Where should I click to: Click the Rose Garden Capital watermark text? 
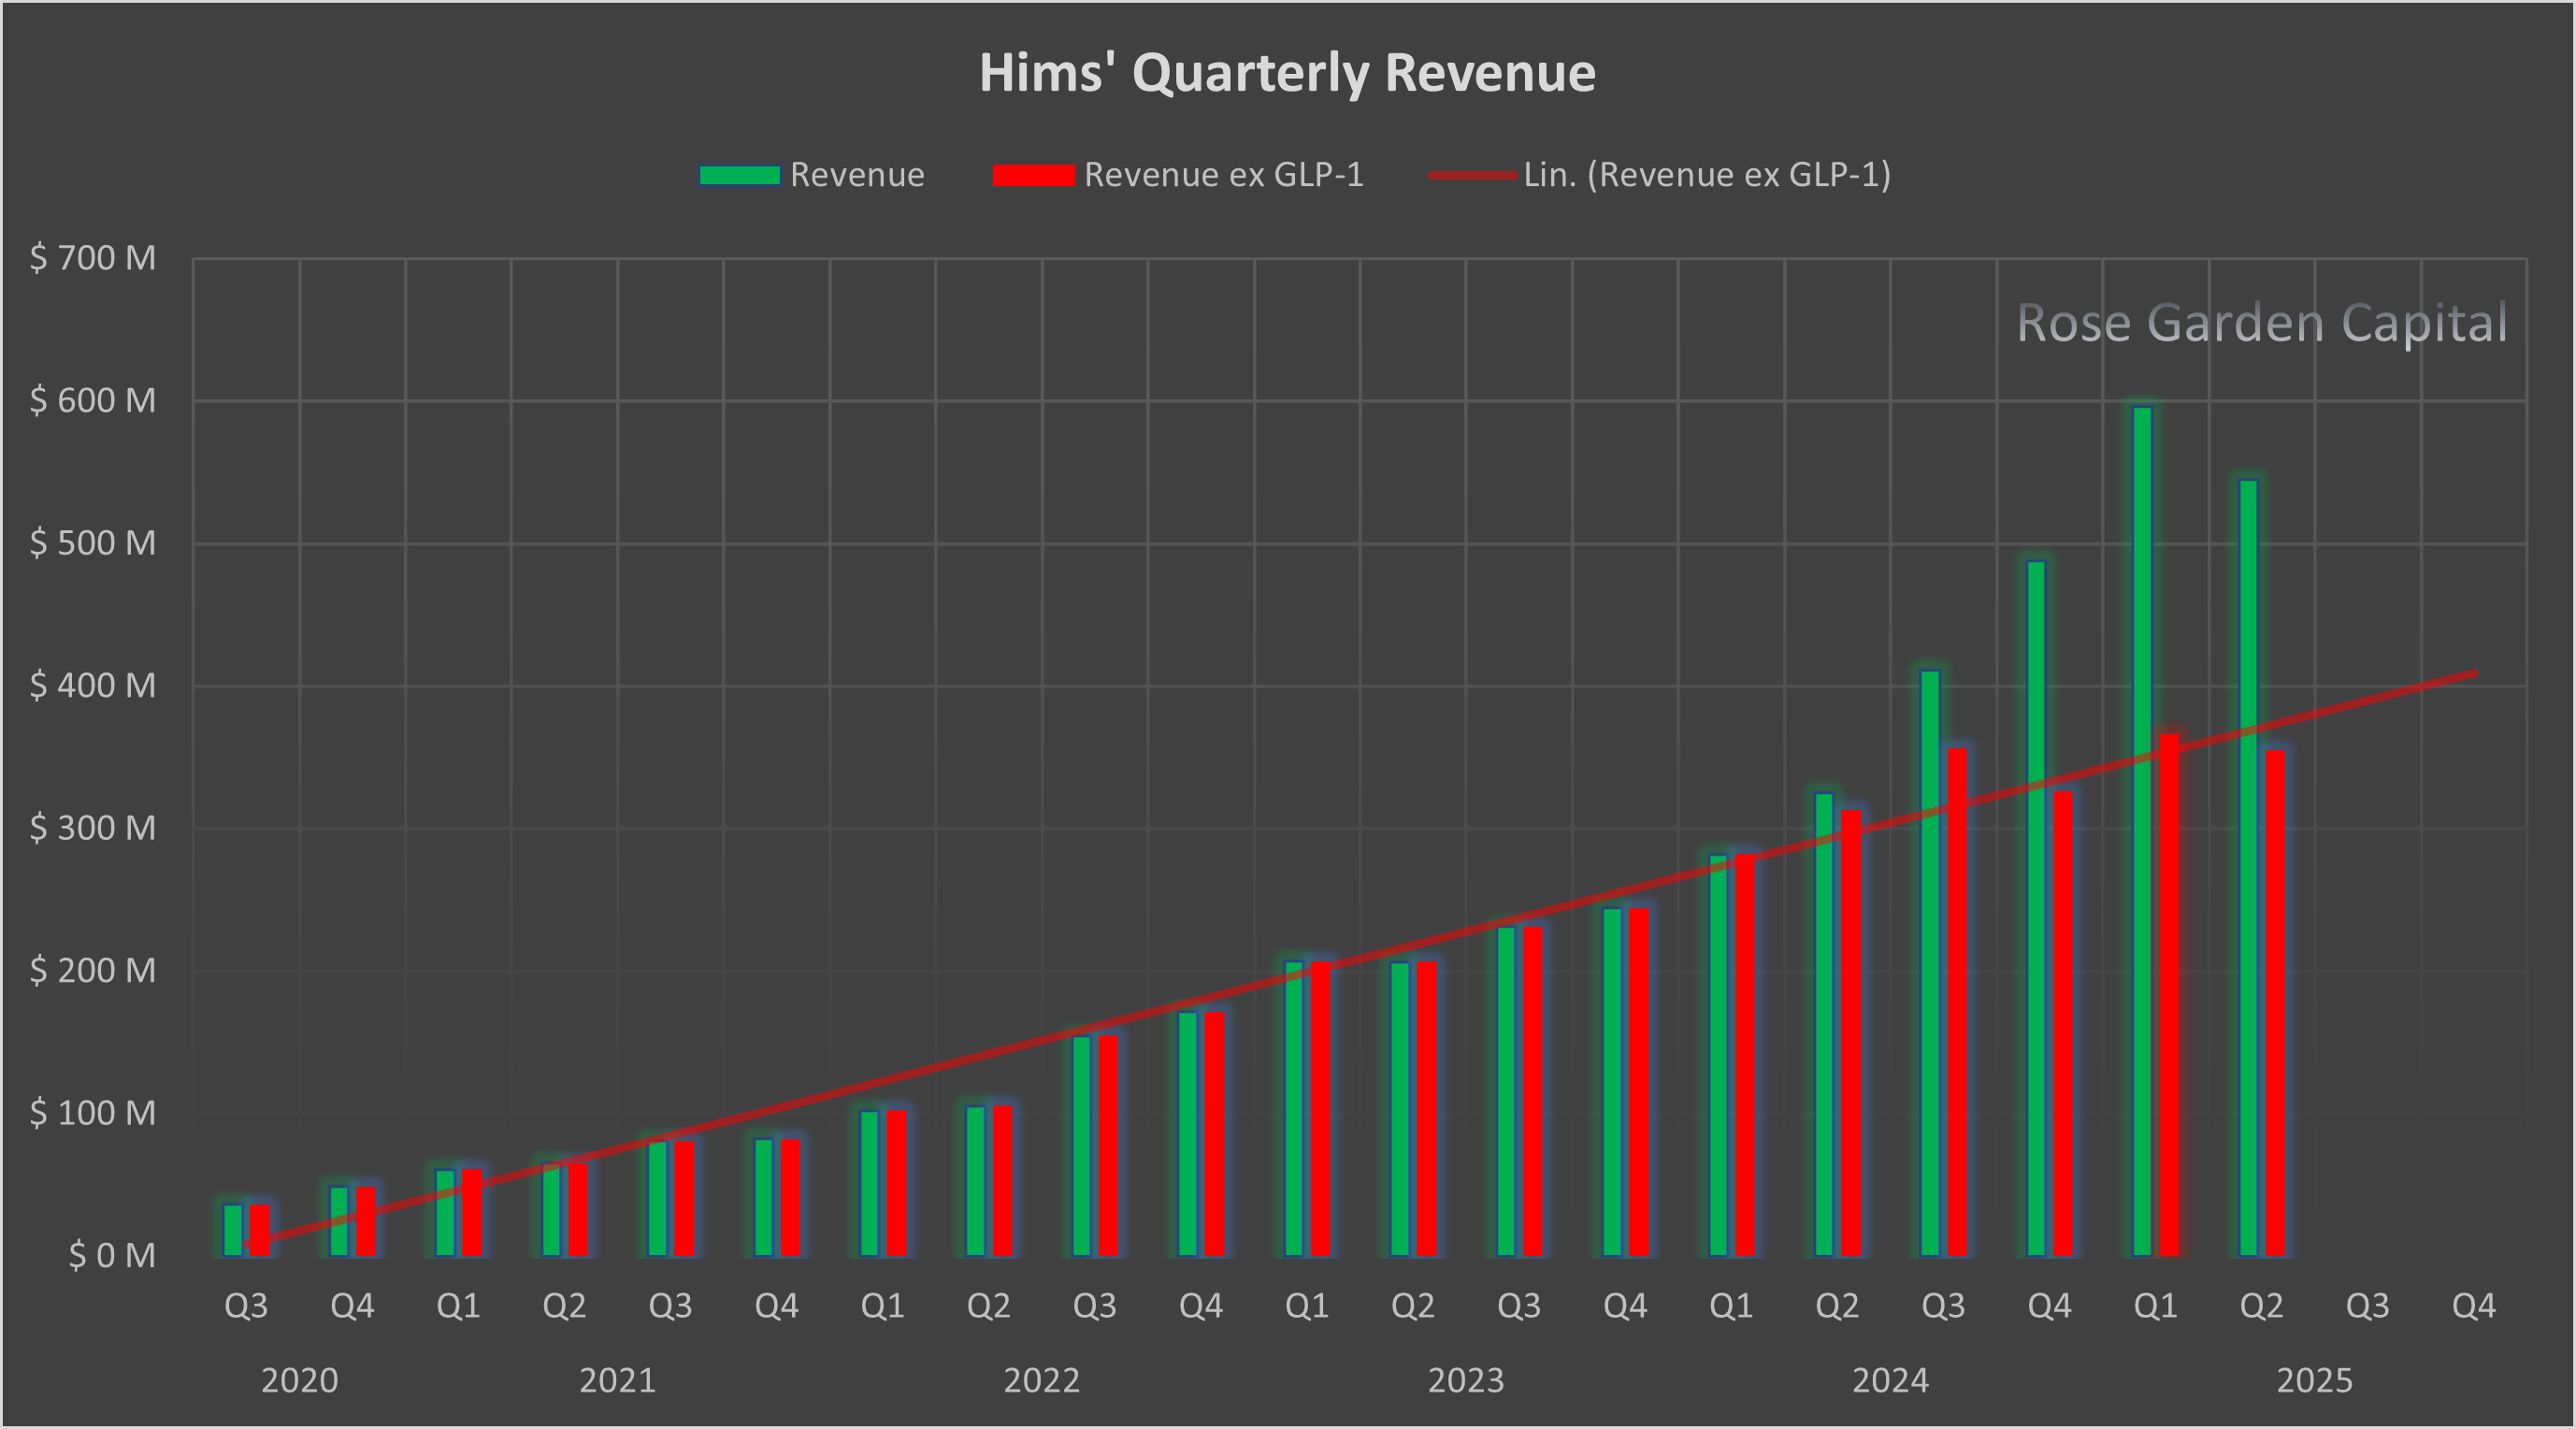(x=2261, y=323)
